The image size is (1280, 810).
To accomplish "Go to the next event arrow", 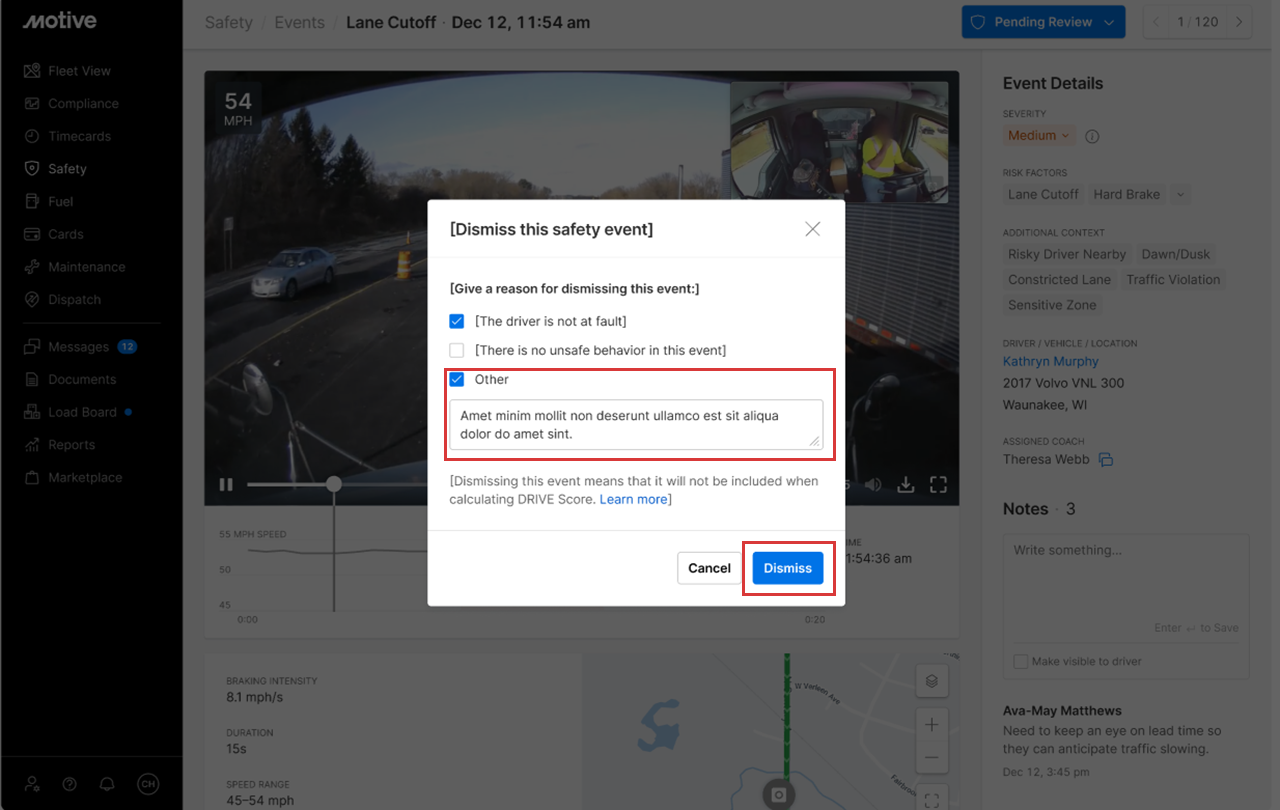I will click(1239, 22).
